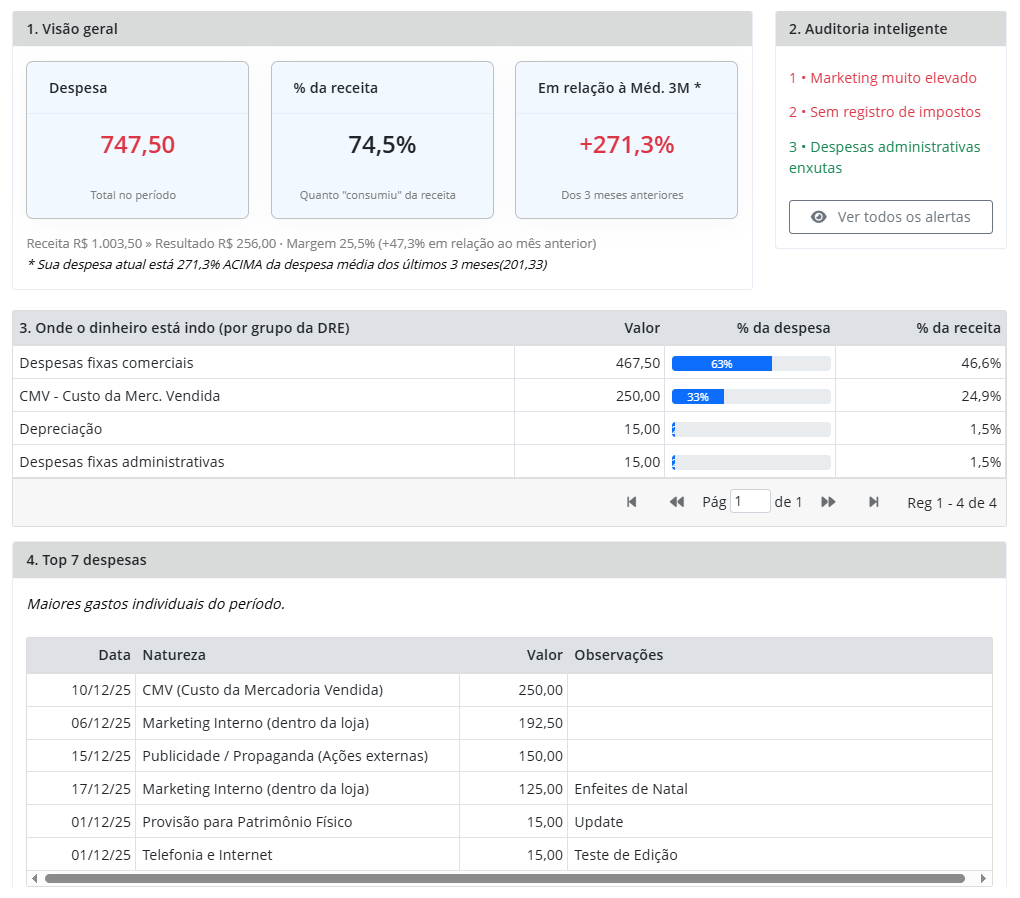Screen dimensions: 1020x898
Task: Open Ver todos os alertas
Action: point(890,217)
